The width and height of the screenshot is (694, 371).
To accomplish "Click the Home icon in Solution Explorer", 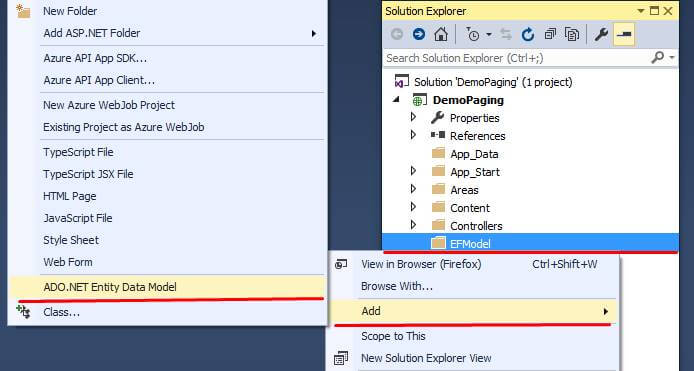I will click(x=440, y=34).
